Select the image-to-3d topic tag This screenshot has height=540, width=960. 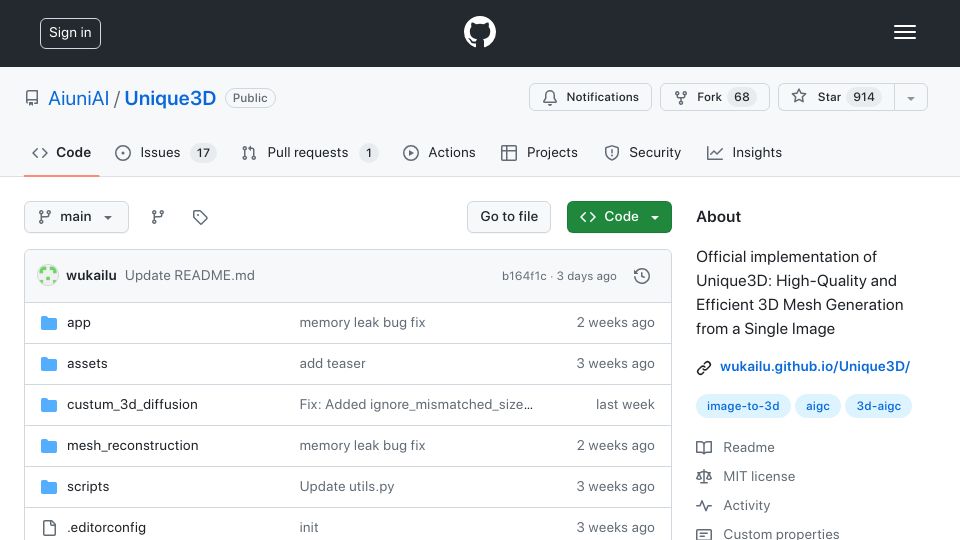pyautogui.click(x=743, y=406)
